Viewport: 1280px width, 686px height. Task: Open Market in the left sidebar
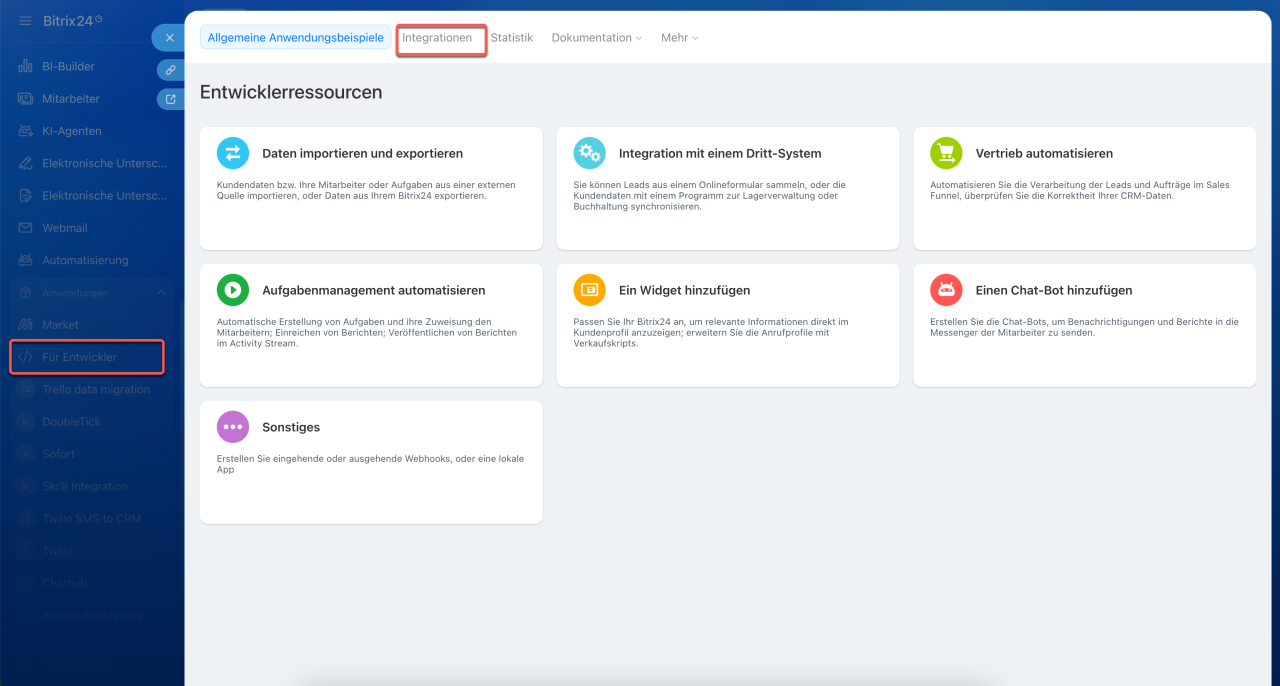[x=60, y=325]
